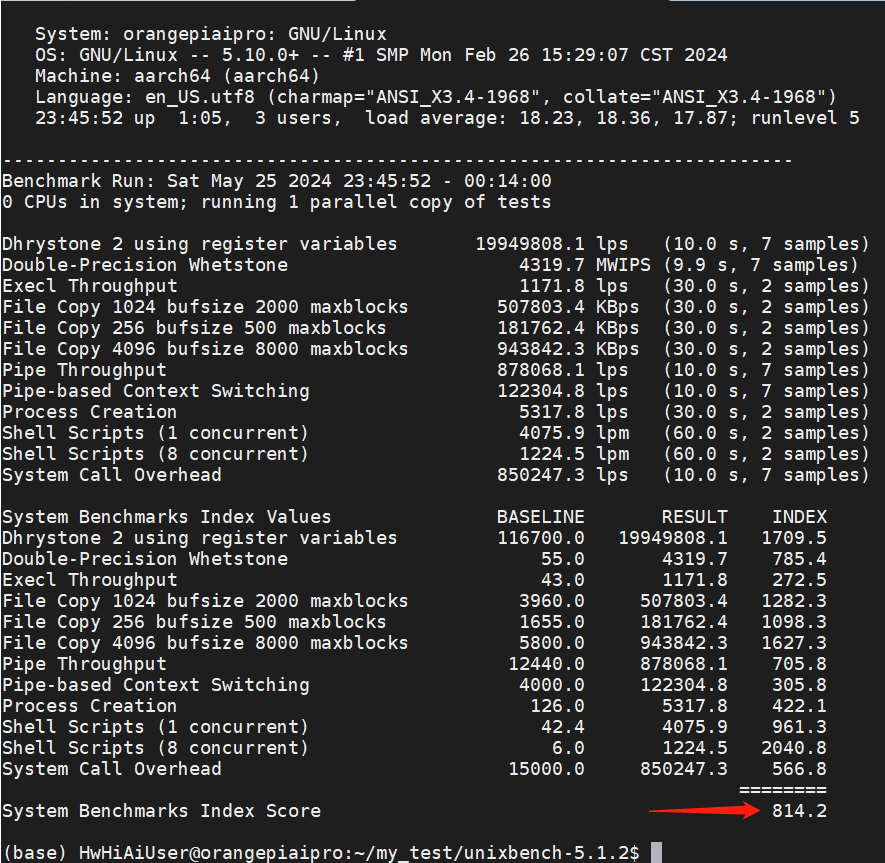Click the "System Benchmarks Index Values" heading
The width and height of the screenshot is (885, 863).
tap(166, 517)
